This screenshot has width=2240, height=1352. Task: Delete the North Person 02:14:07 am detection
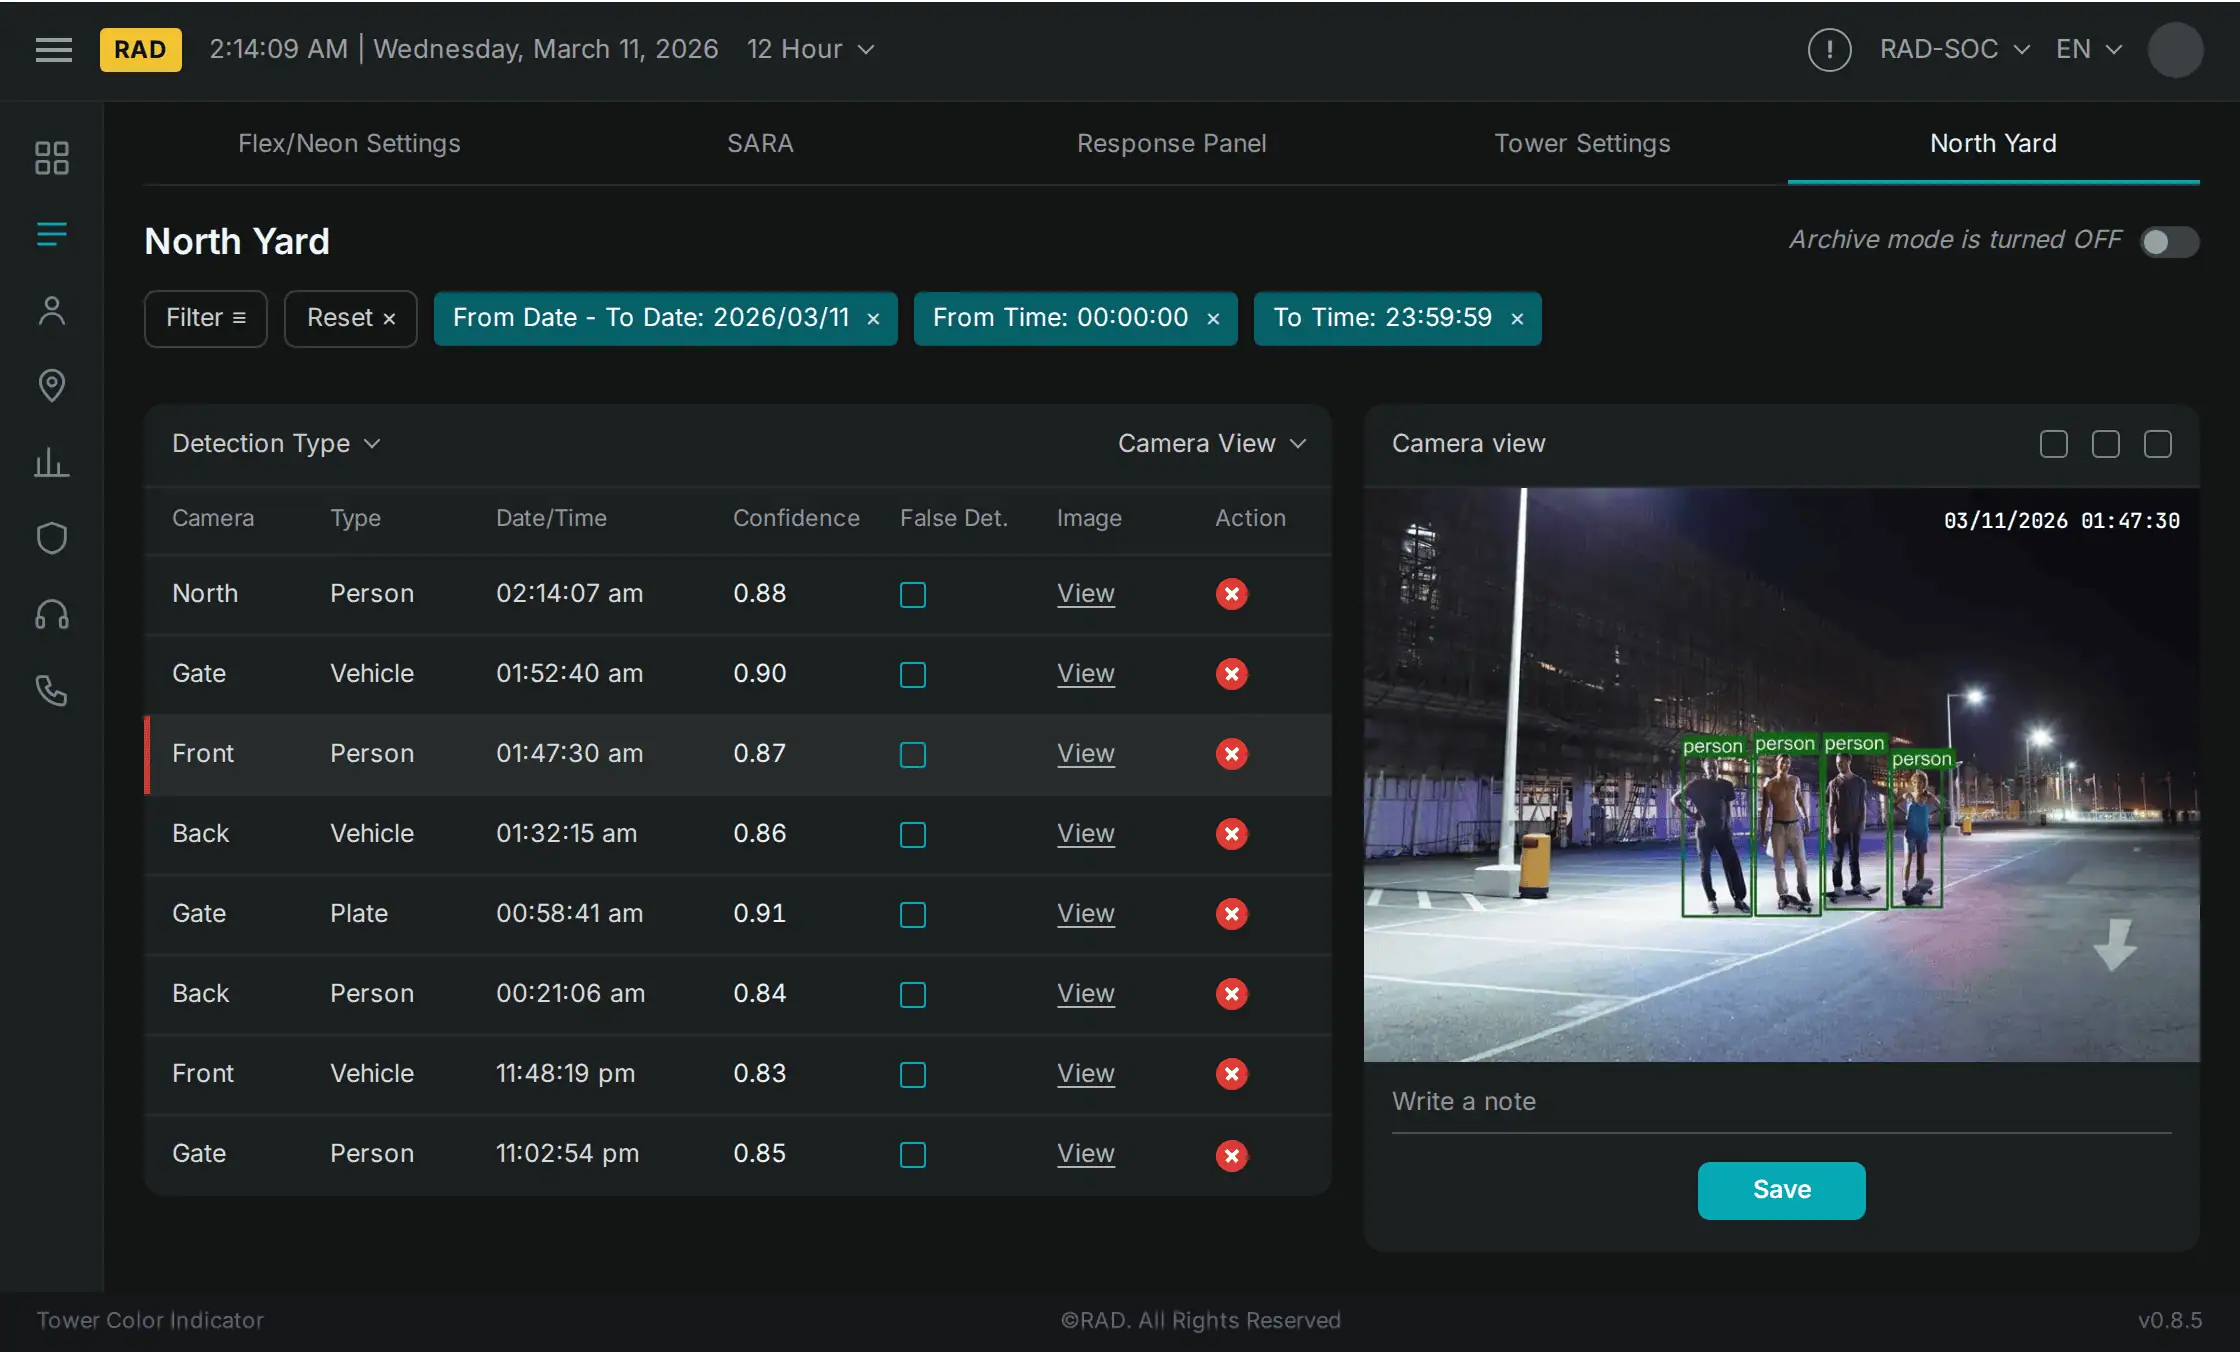[x=1232, y=594]
